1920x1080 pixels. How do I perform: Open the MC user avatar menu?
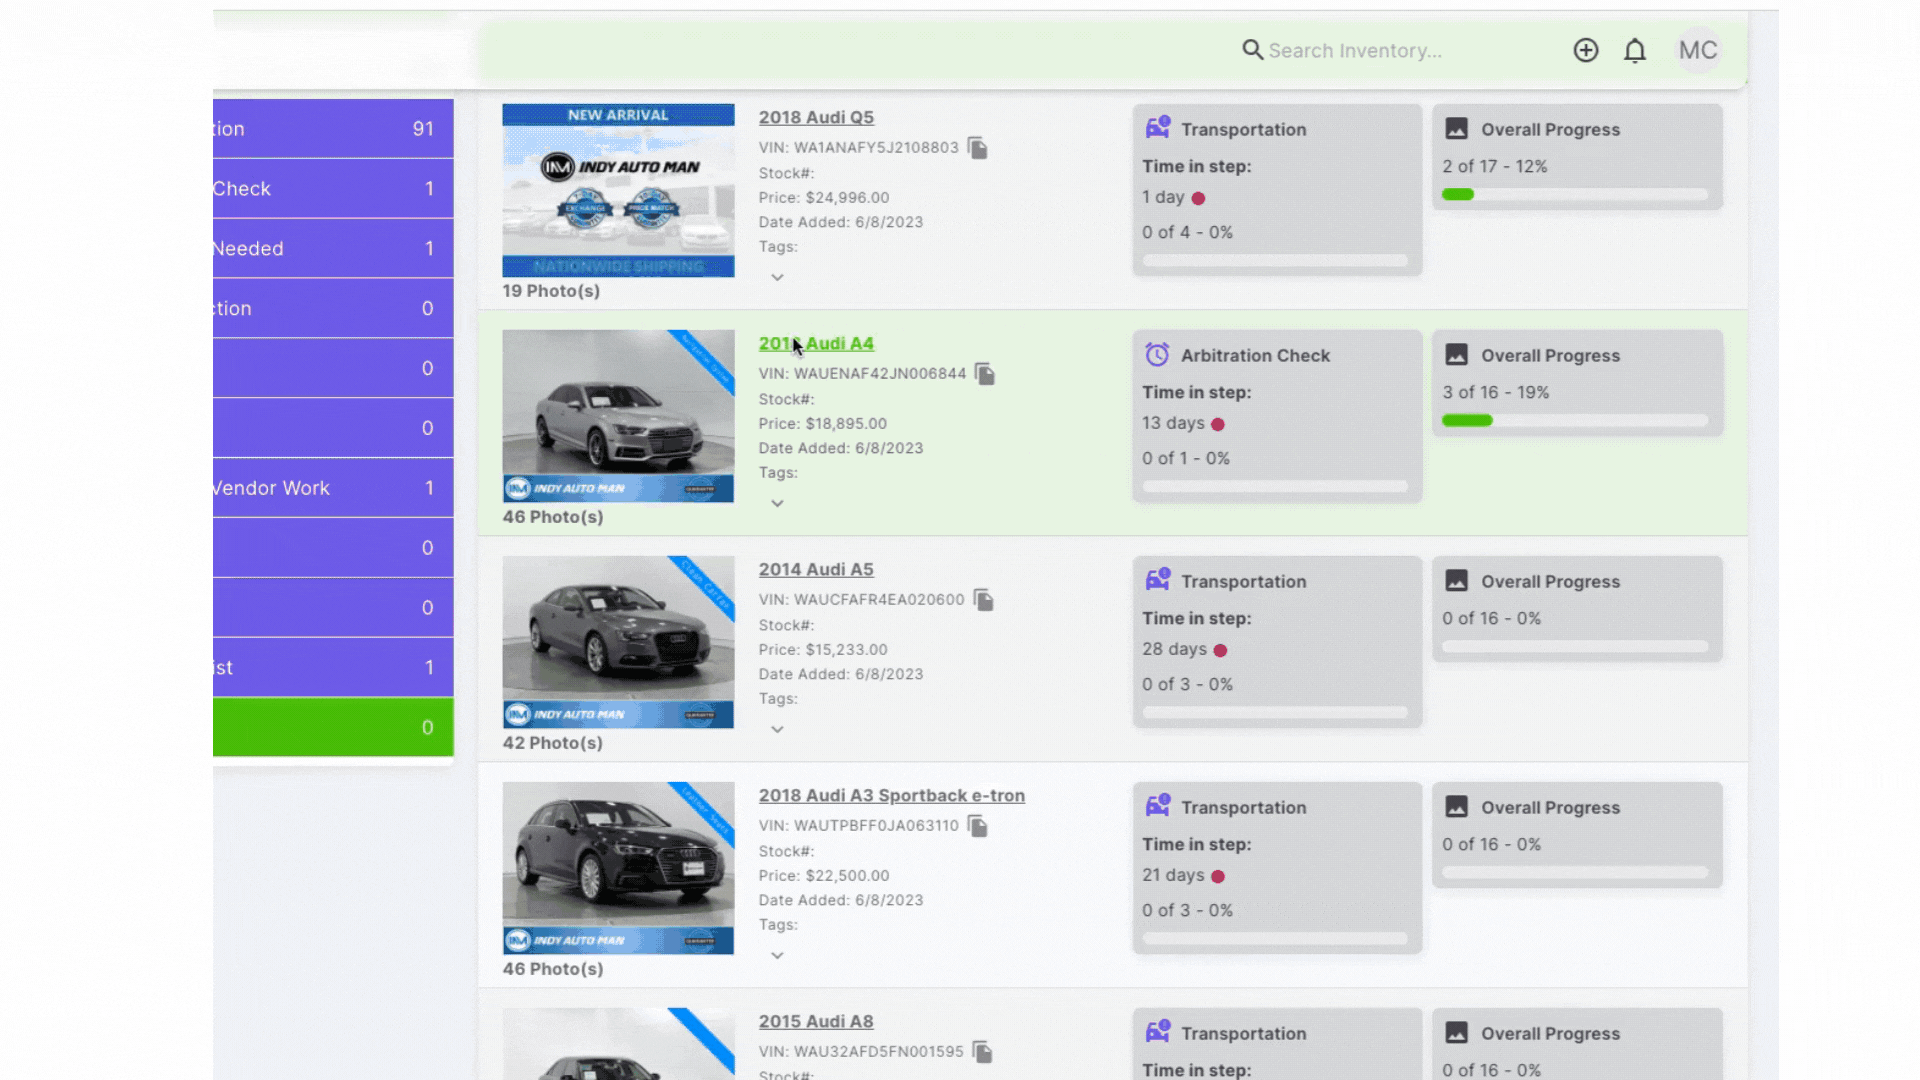(1698, 50)
